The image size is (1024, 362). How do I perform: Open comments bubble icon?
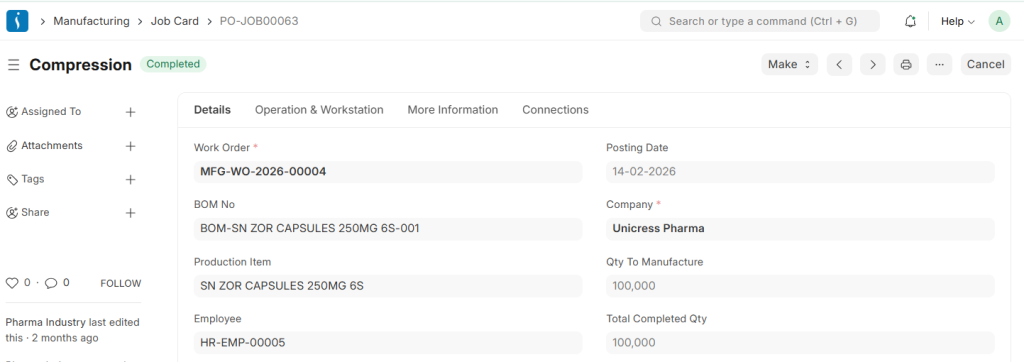(x=51, y=283)
